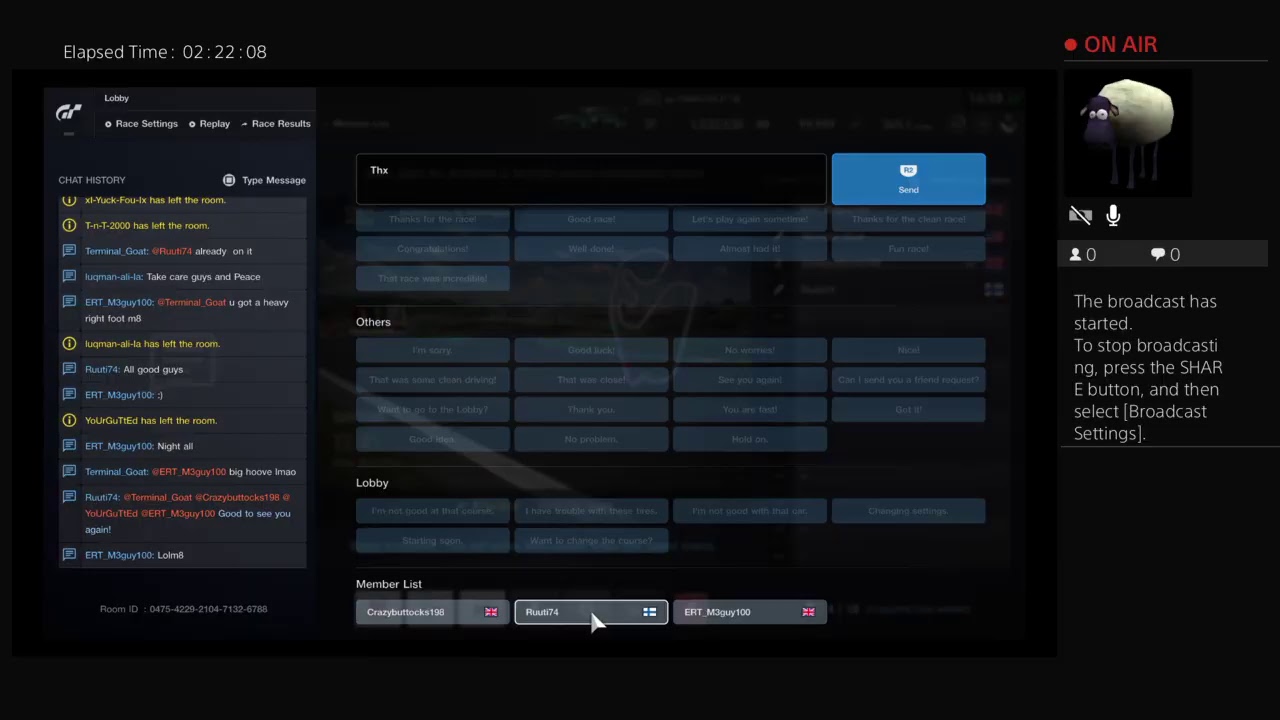Toggle the disabled camera icon
This screenshot has width=1280, height=720.
[1080, 216]
